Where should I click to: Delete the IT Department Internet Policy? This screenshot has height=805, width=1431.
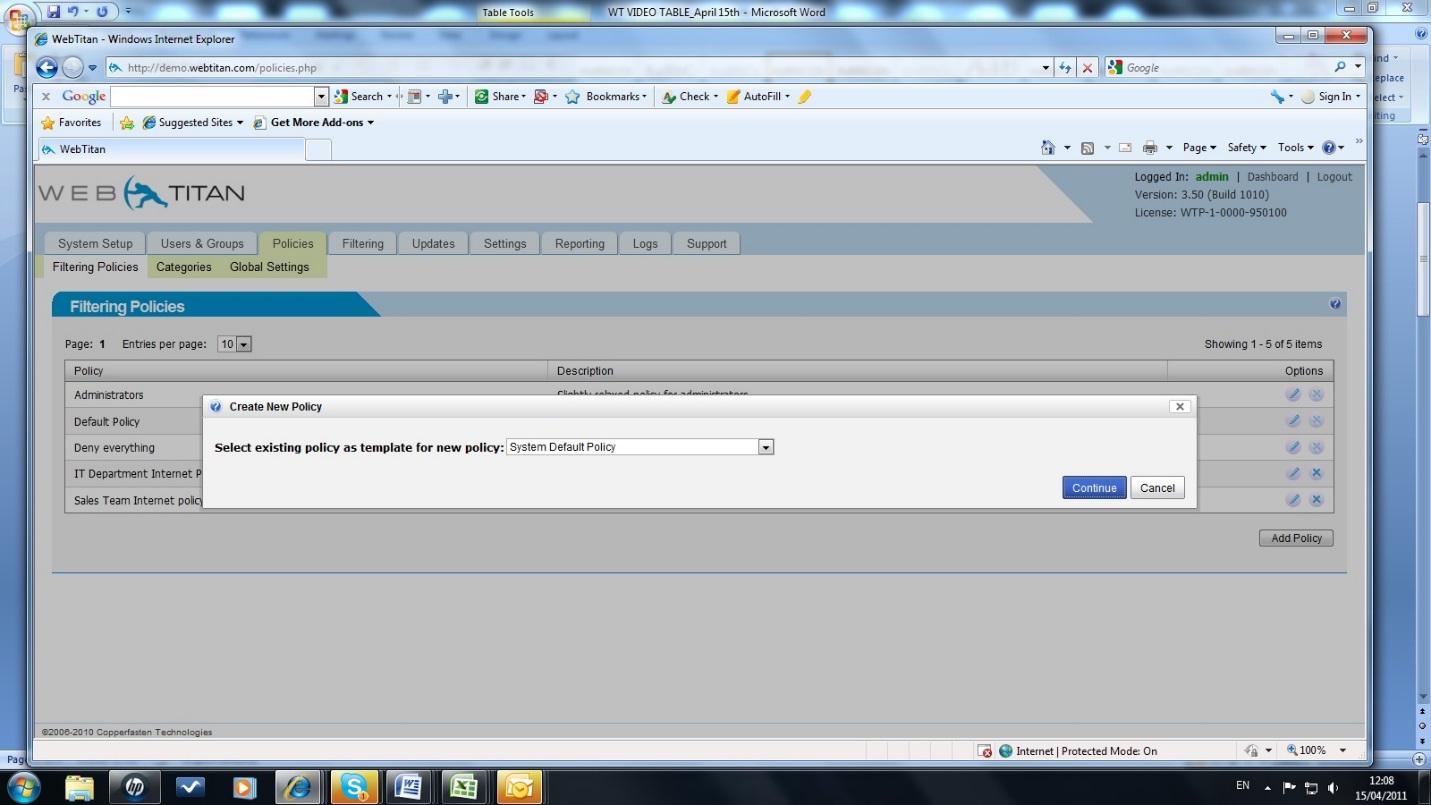tap(1316, 473)
